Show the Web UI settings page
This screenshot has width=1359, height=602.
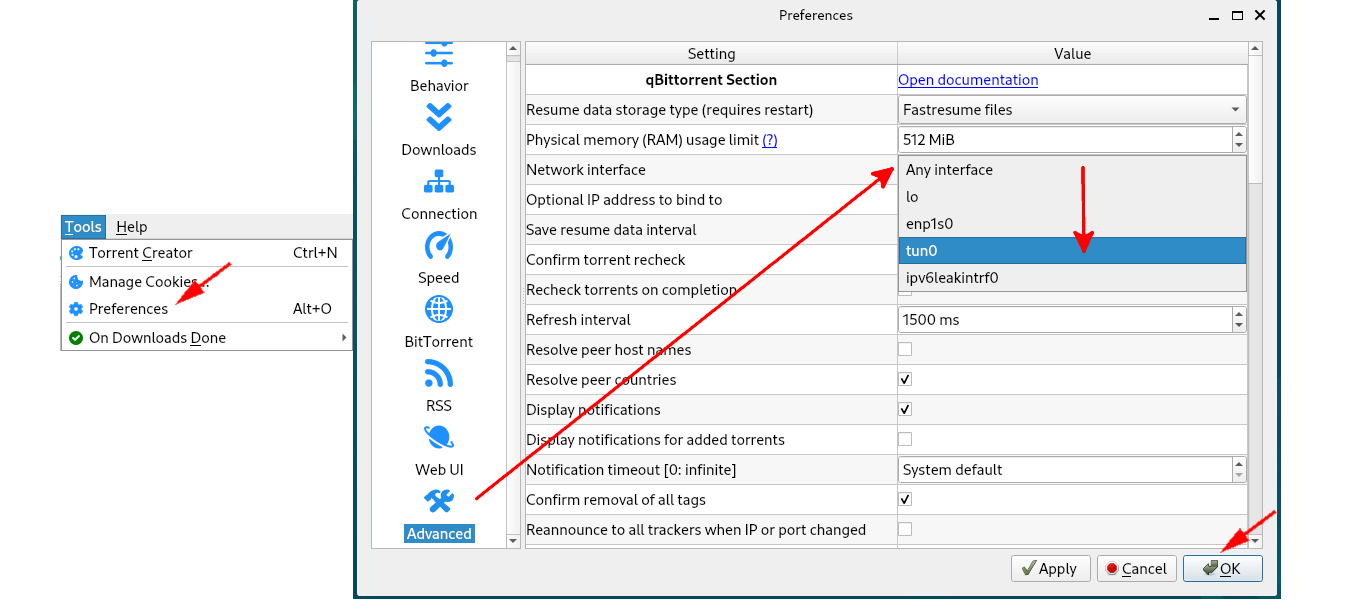click(439, 452)
